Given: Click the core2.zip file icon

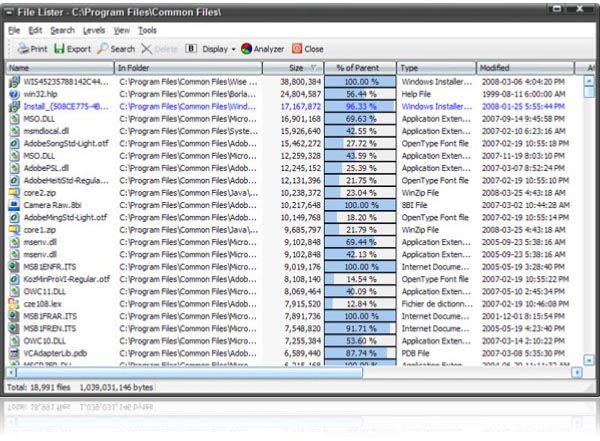Looking at the screenshot, I should pyautogui.click(x=14, y=191).
